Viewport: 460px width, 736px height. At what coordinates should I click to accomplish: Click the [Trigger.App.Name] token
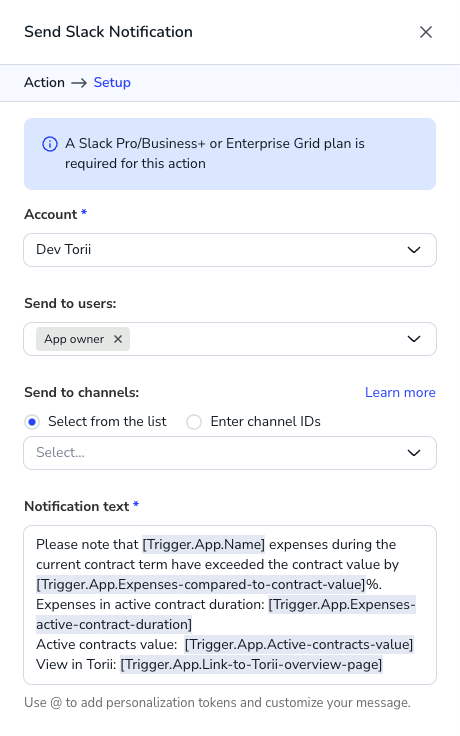click(204, 544)
